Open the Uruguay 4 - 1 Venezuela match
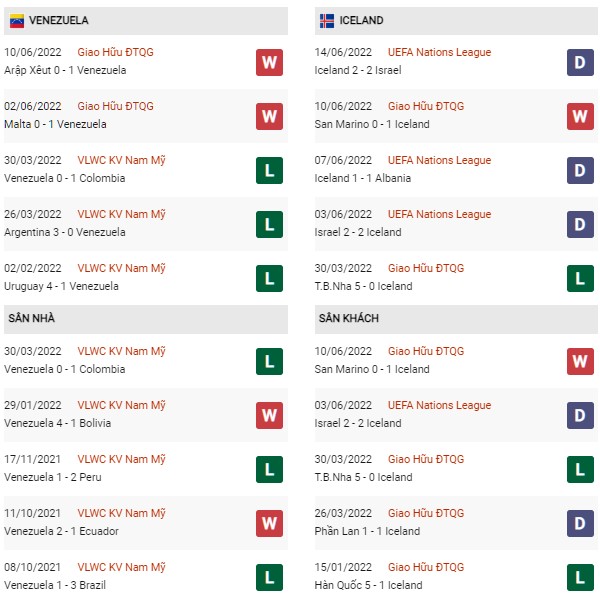 [61, 286]
